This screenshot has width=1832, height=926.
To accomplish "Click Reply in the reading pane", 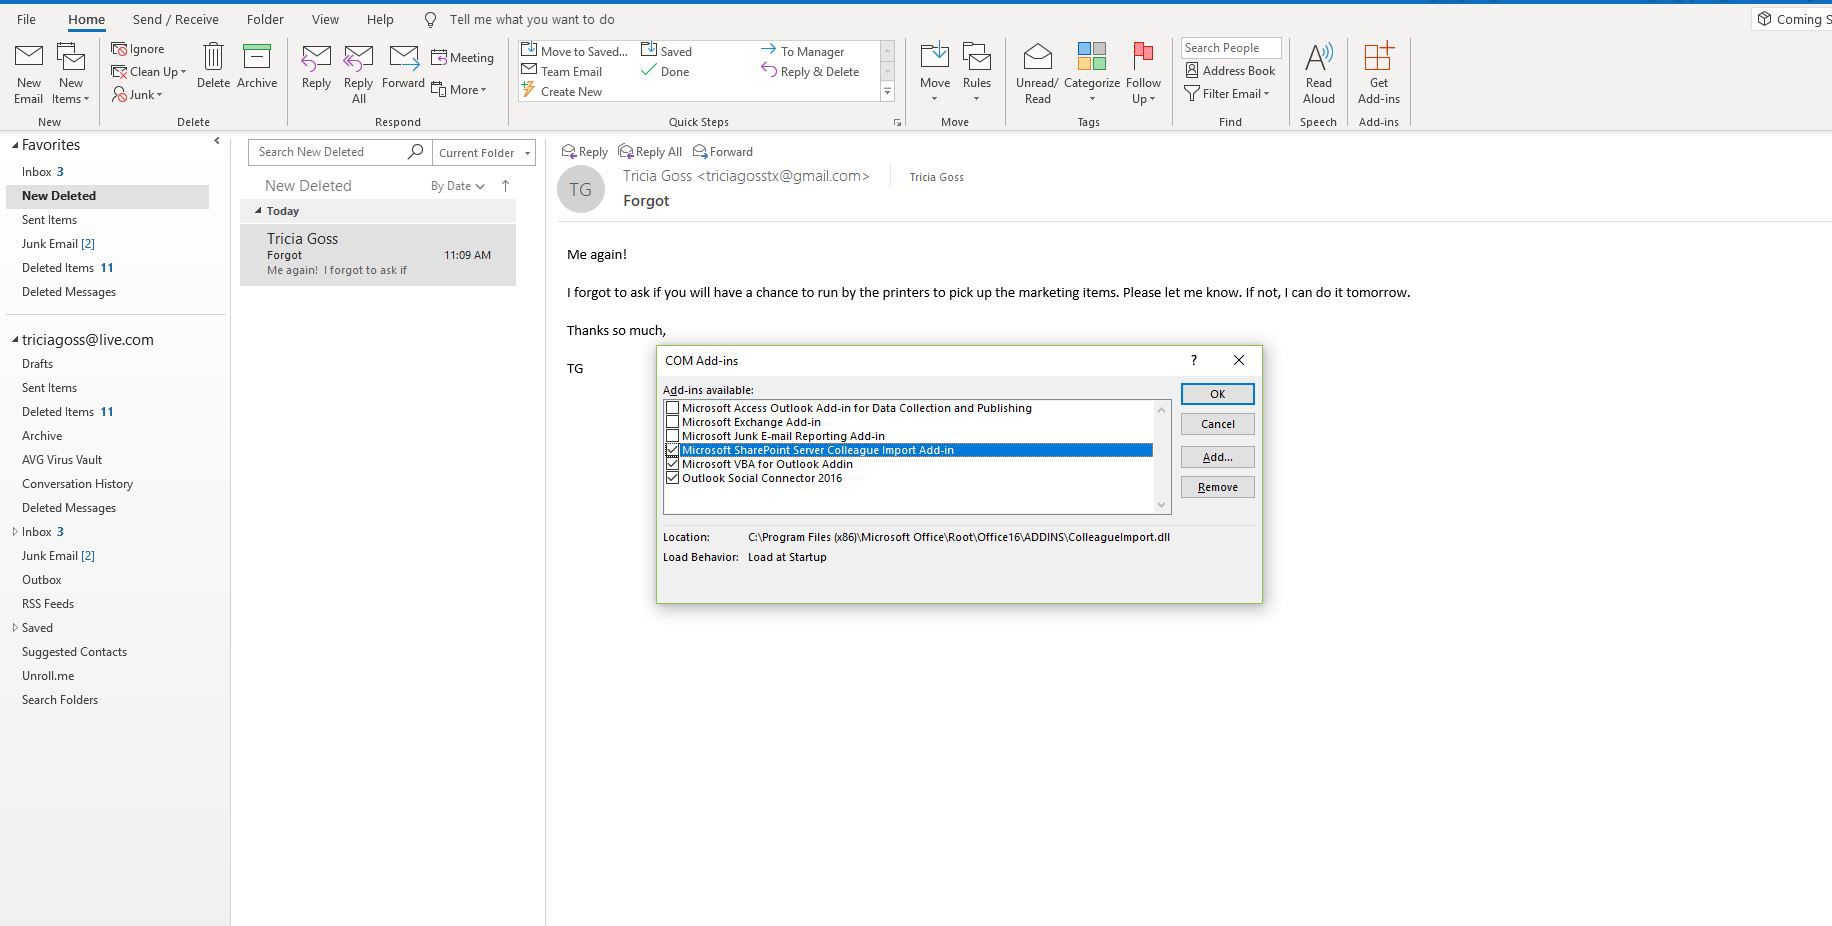I will pyautogui.click(x=585, y=152).
